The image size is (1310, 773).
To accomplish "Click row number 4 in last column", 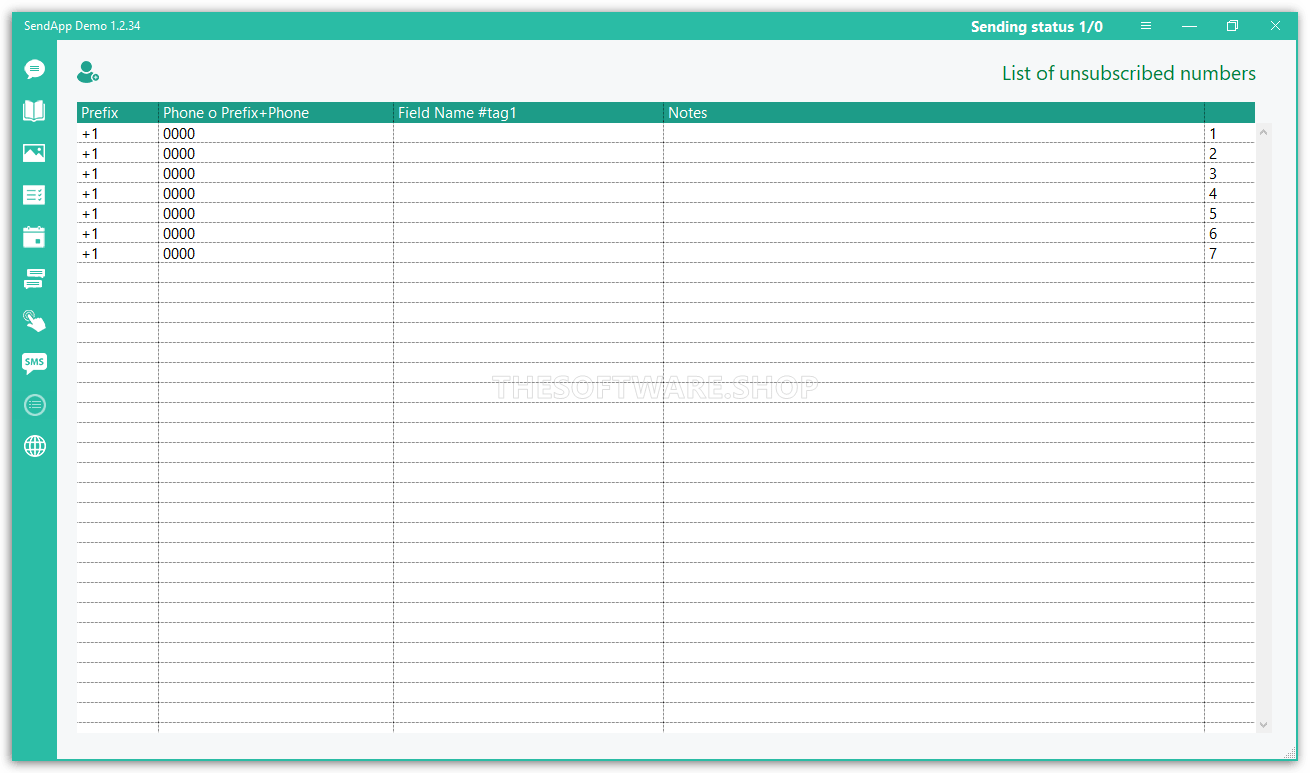I will (x=1229, y=193).
